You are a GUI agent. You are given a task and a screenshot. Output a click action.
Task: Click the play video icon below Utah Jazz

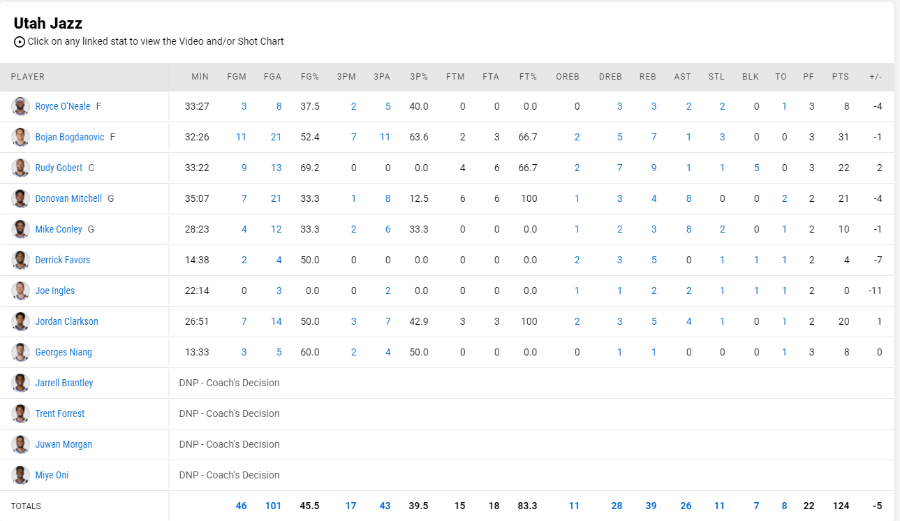19,42
